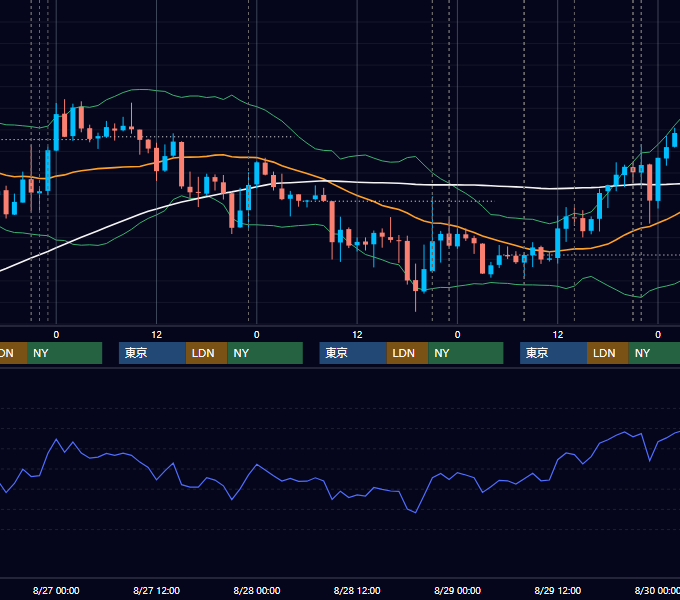The width and height of the screenshot is (680, 600).
Task: Click the hour label 12 above 8/27 12:00
Action: (157, 335)
